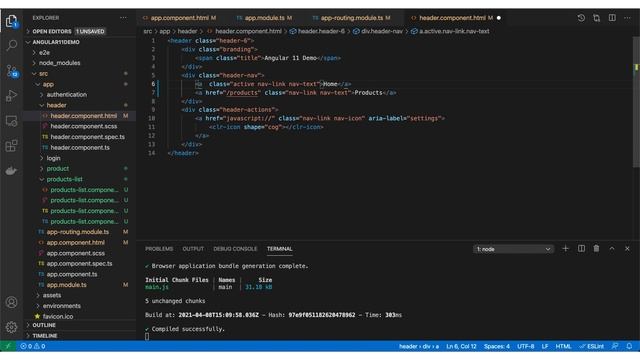The width and height of the screenshot is (640, 360).
Task: Click 'Ln 6, Col 12' in status bar
Action: coord(461,346)
